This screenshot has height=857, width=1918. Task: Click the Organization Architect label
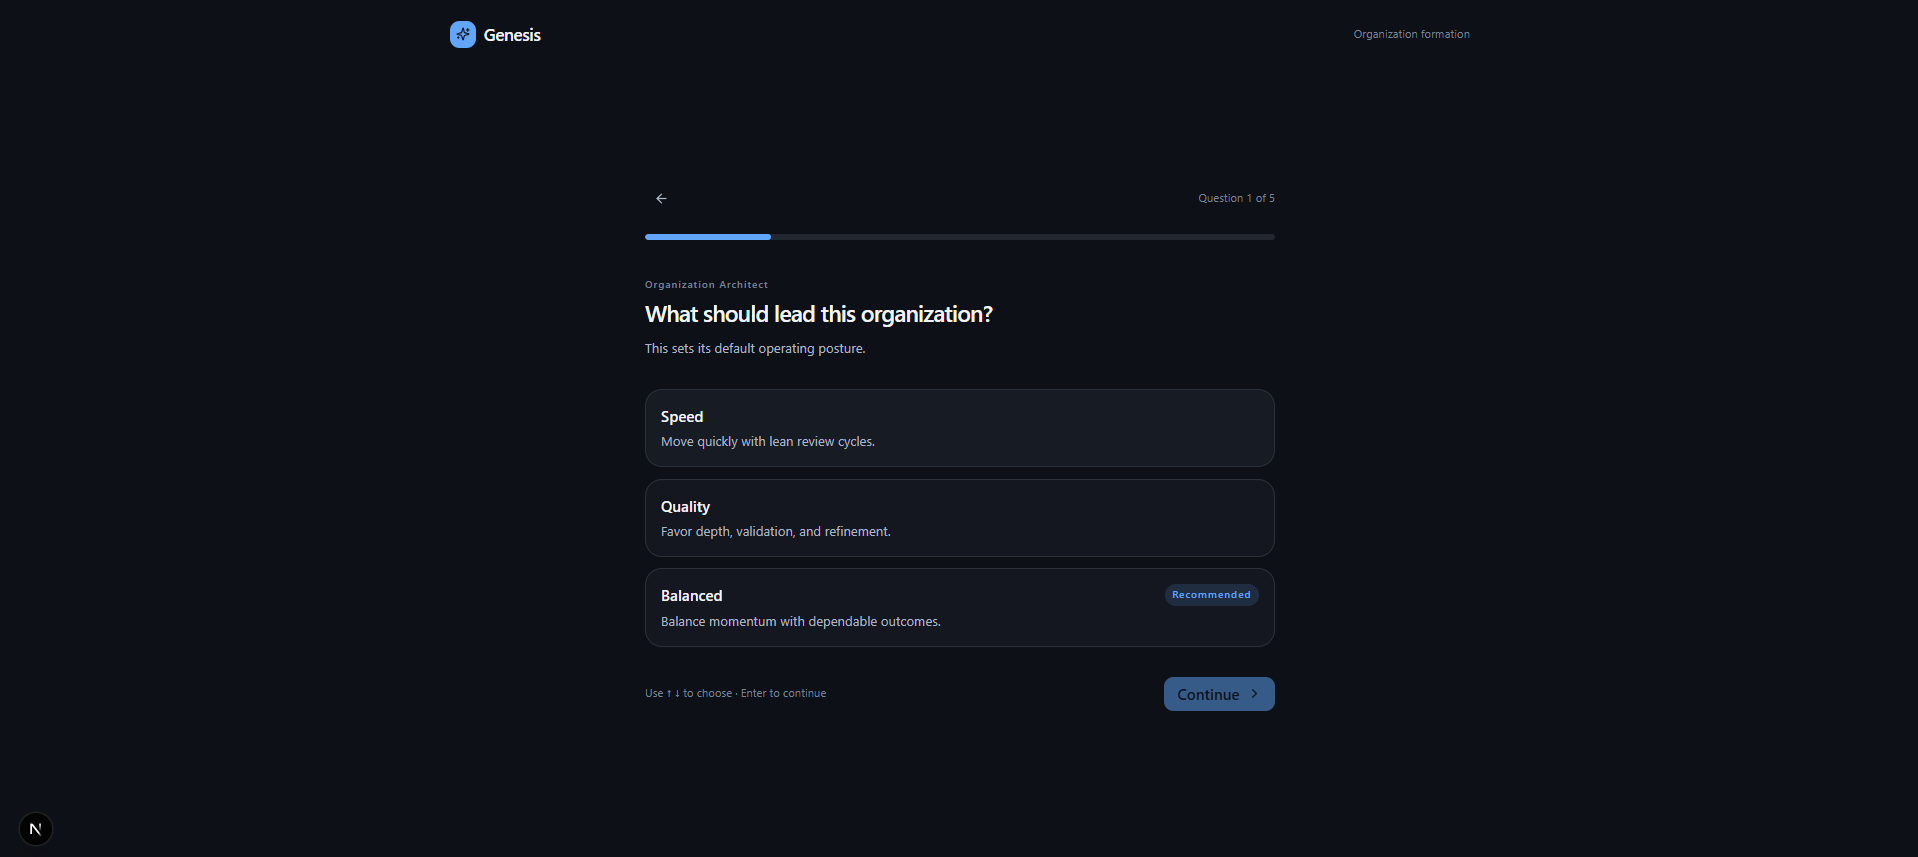(706, 285)
